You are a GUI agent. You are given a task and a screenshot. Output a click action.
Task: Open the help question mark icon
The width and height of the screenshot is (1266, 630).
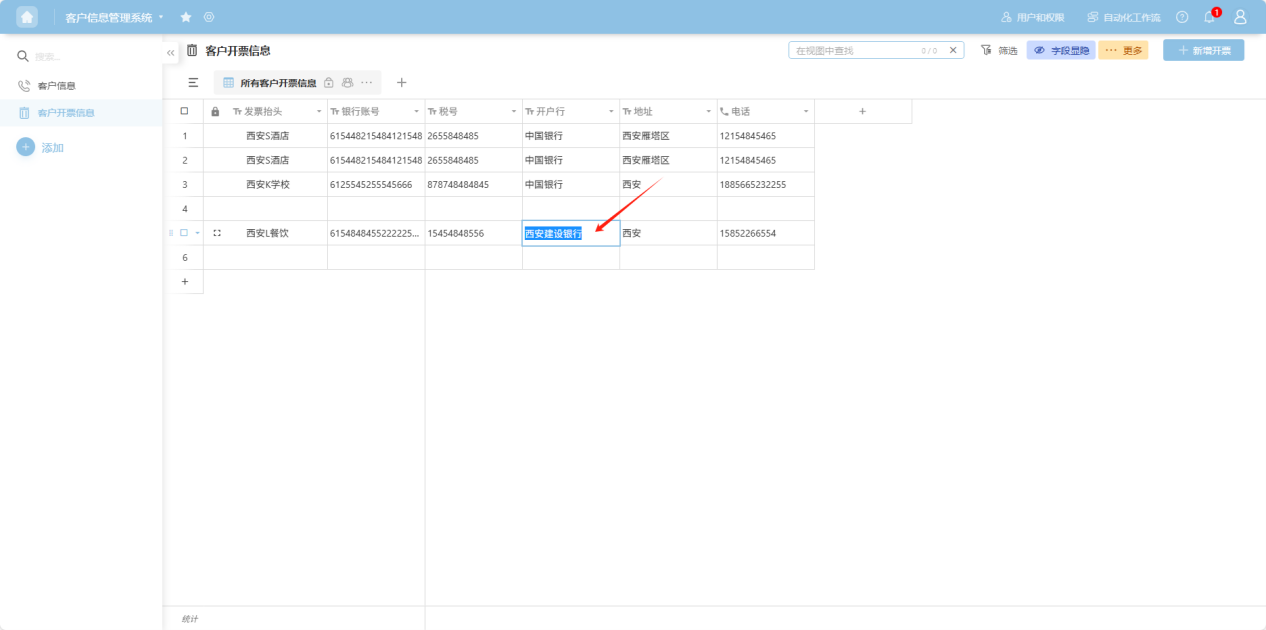(1182, 17)
